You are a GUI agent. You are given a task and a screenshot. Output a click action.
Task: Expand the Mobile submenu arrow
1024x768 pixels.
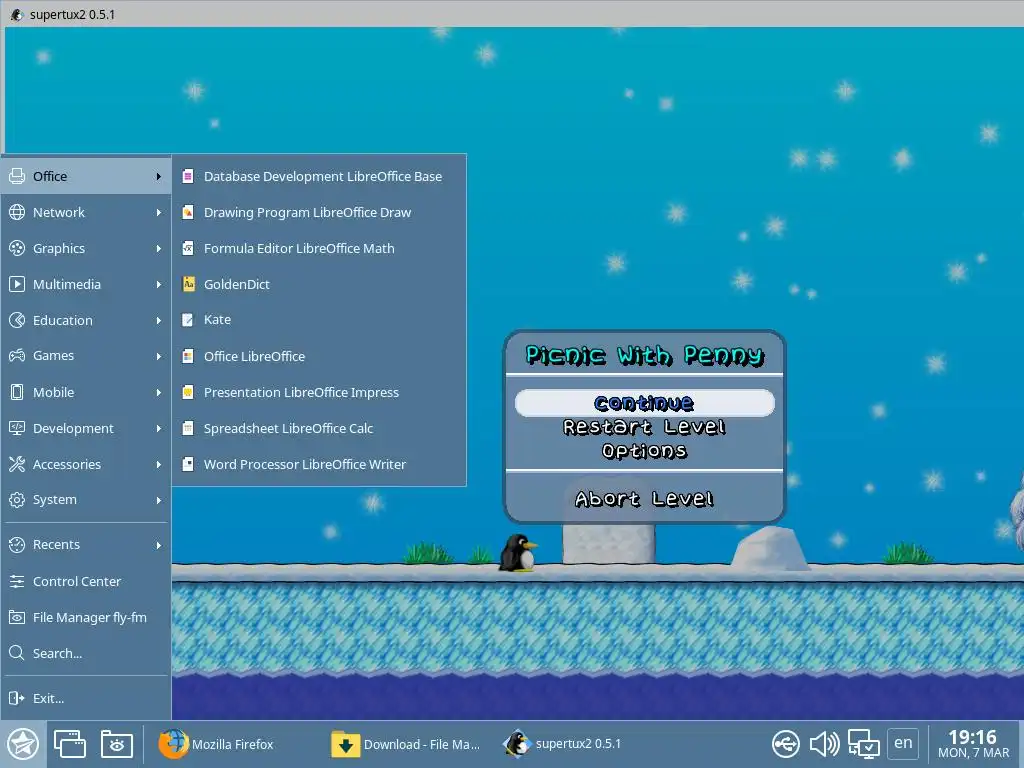(x=159, y=392)
